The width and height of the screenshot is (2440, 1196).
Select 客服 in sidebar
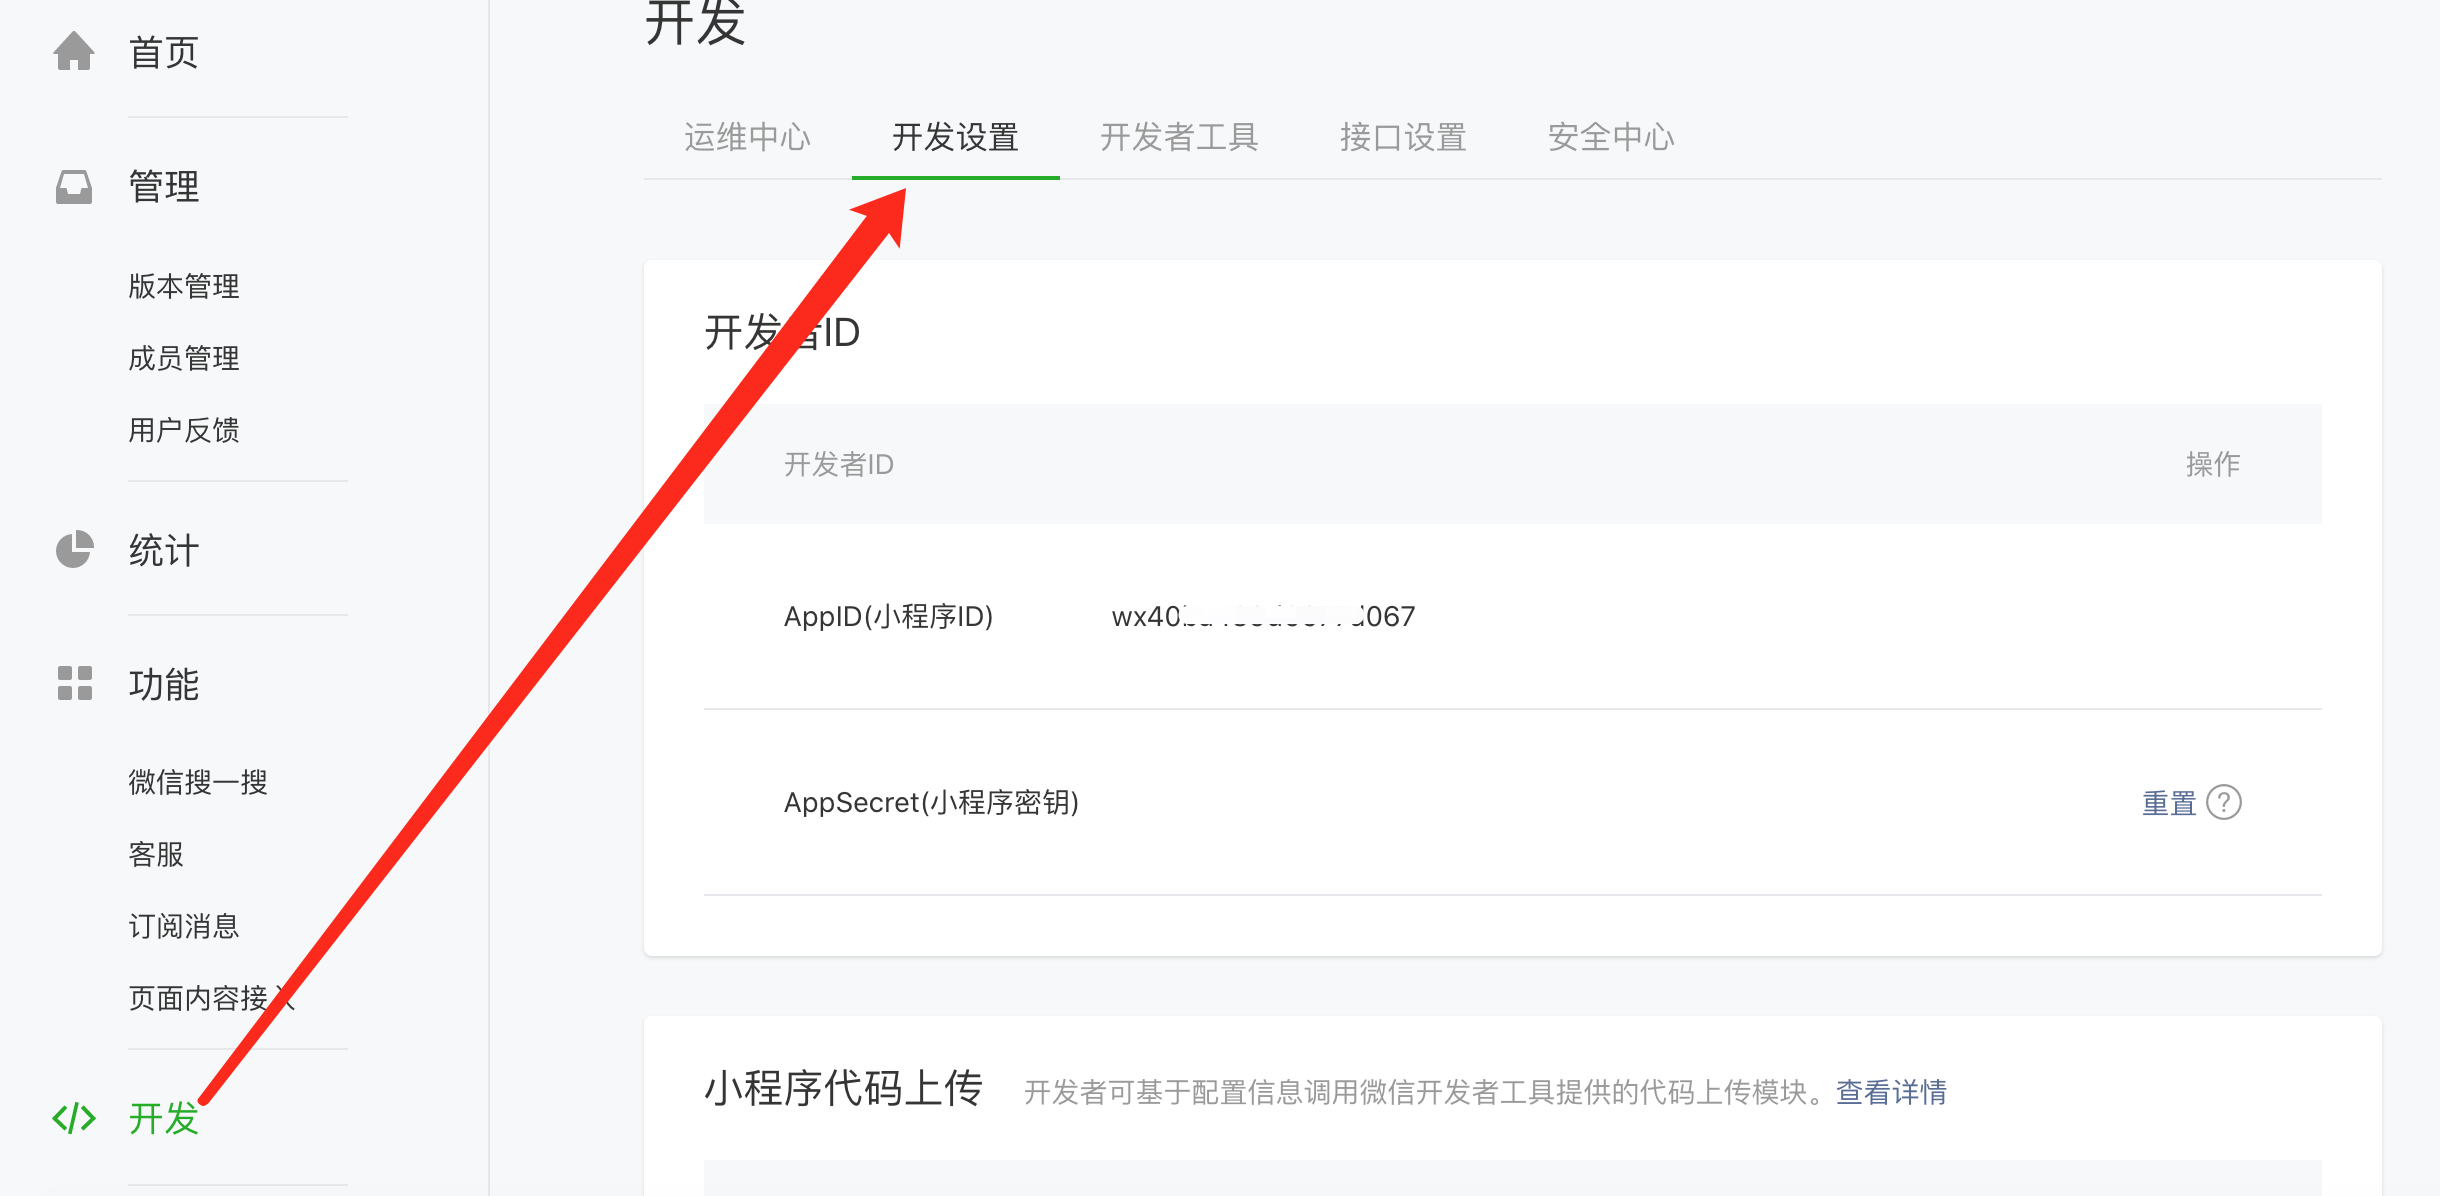tap(156, 854)
